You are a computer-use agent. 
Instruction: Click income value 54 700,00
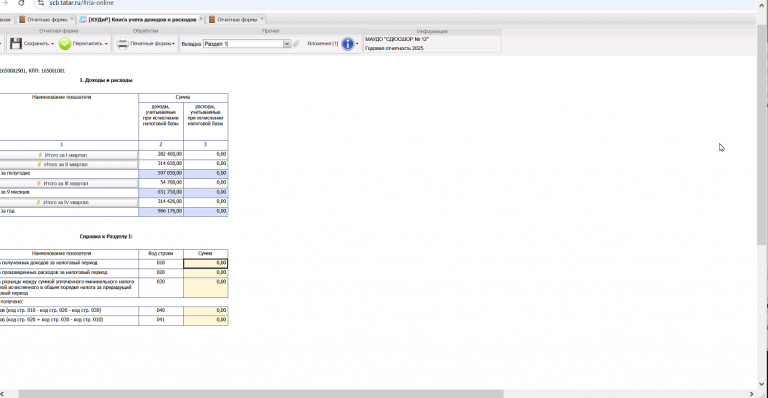click(171, 183)
